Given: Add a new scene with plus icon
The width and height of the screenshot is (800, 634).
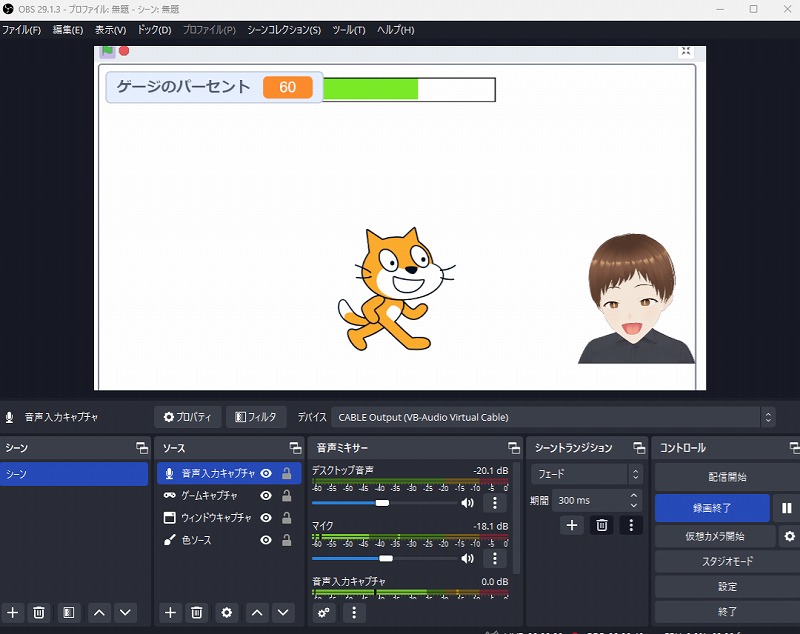Looking at the screenshot, I should click(13, 612).
